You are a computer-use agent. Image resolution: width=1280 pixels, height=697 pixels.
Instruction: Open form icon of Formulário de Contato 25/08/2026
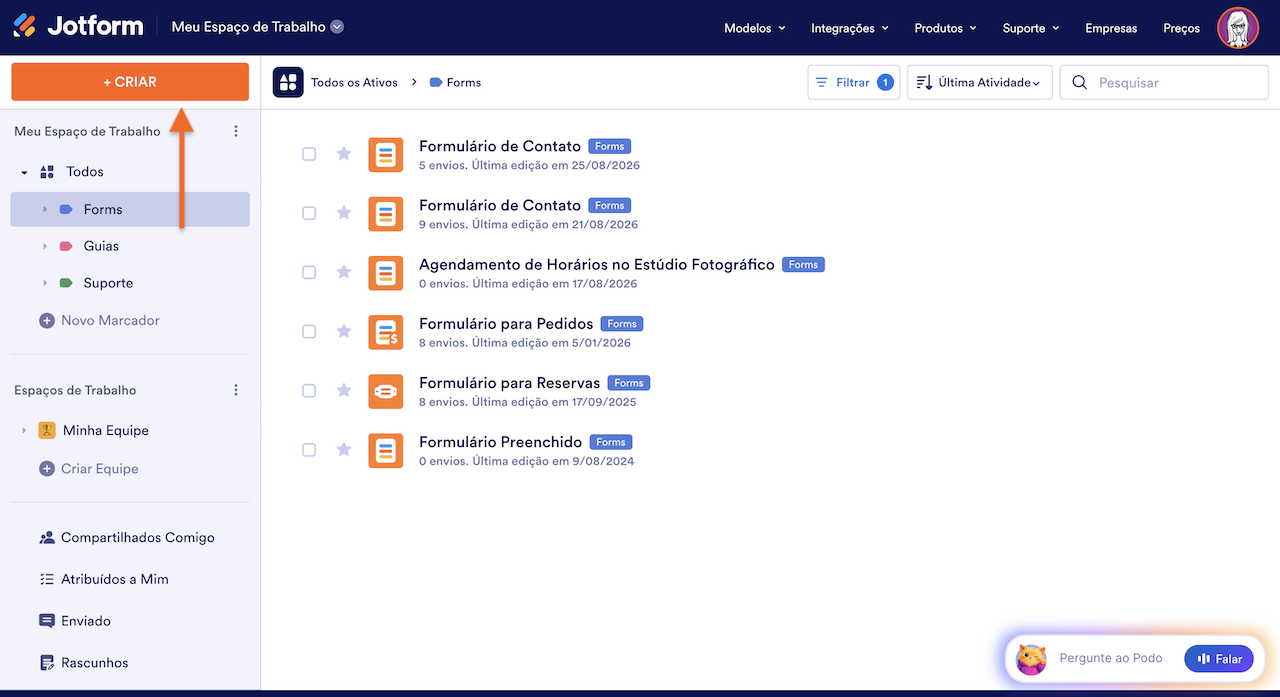pos(386,155)
